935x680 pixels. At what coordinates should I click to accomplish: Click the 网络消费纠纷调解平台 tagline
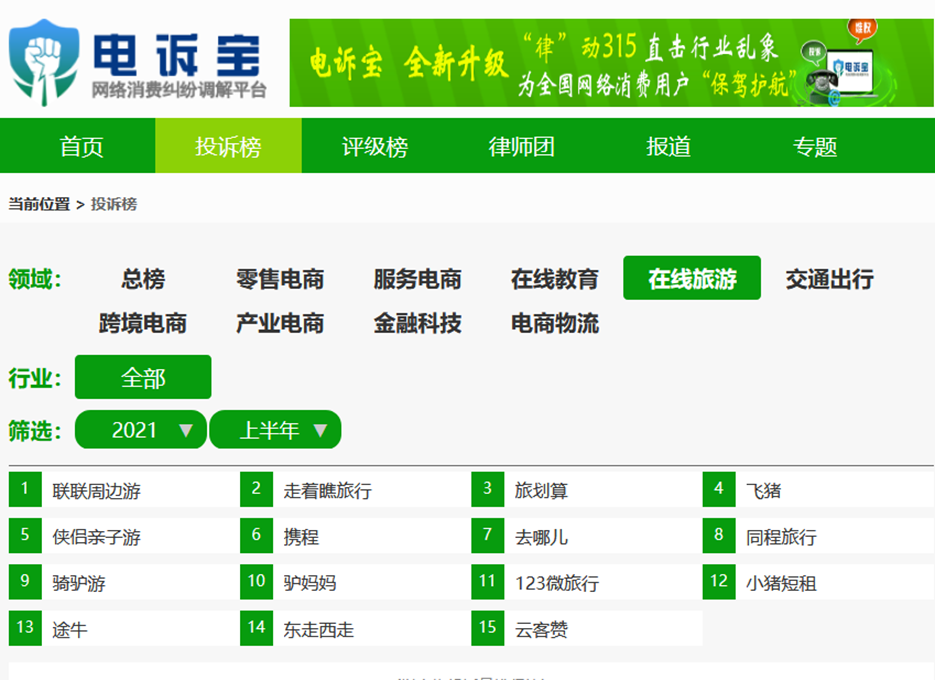pyautogui.click(x=178, y=90)
